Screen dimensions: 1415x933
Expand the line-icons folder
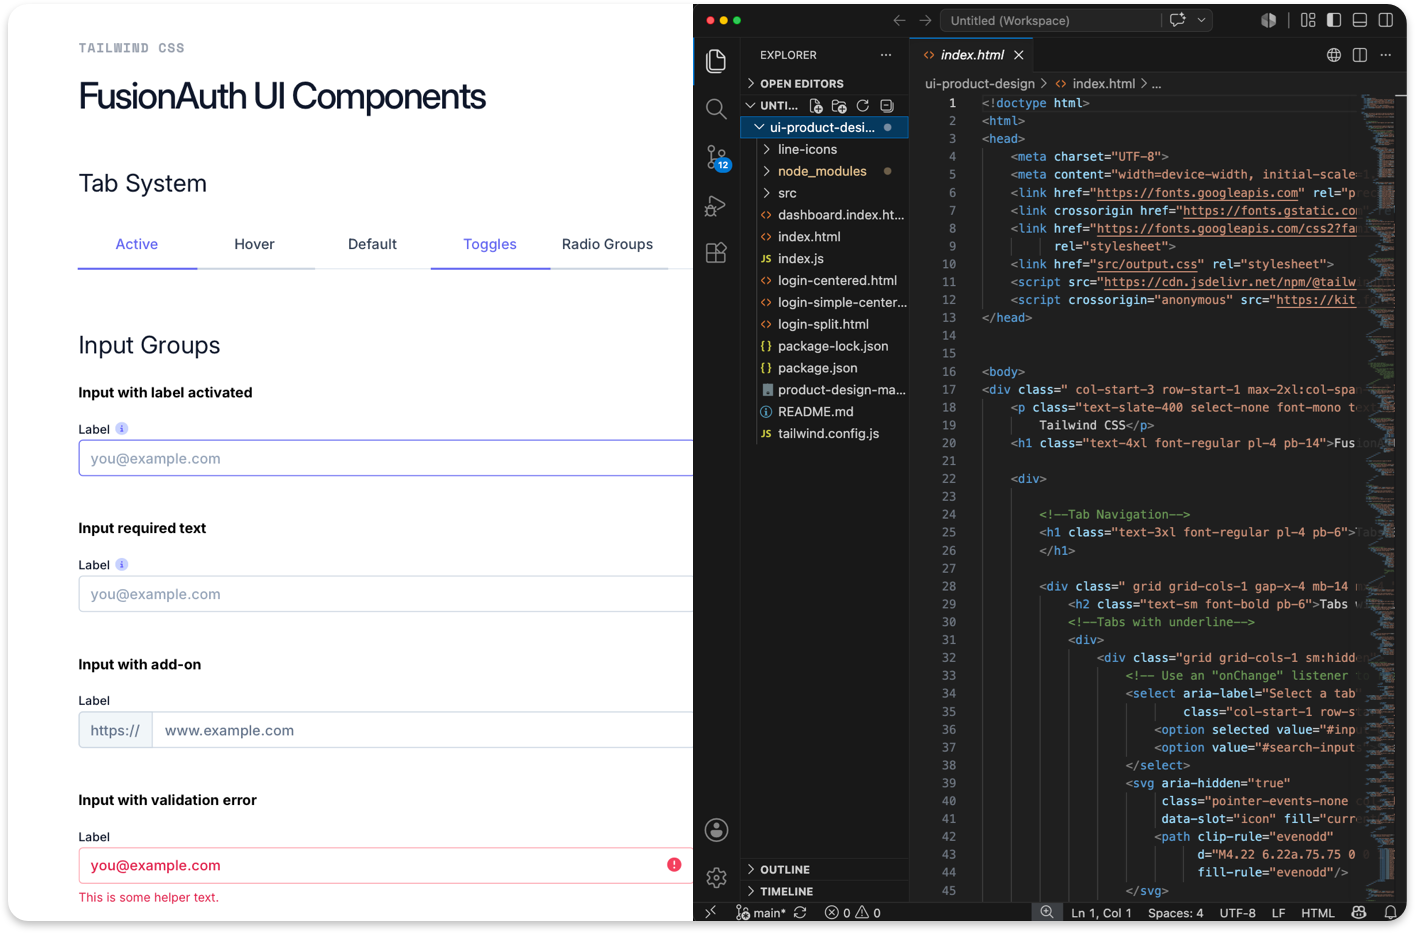click(x=826, y=150)
